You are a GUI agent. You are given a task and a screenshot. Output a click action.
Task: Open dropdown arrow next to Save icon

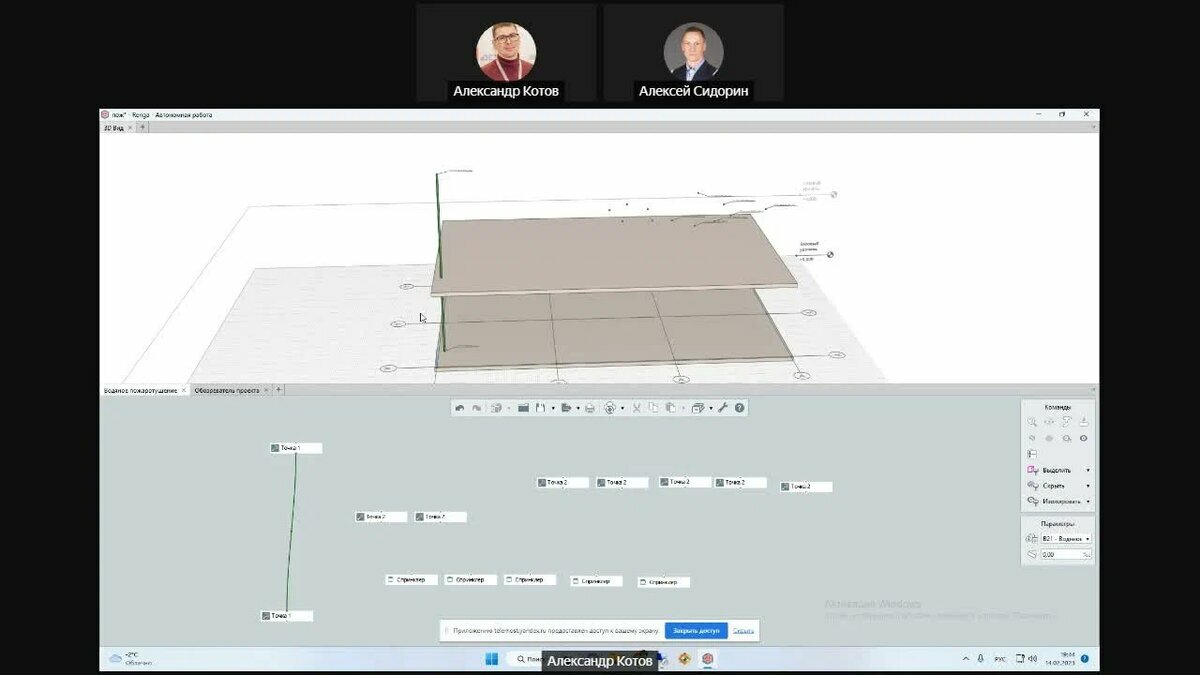(x=553, y=408)
